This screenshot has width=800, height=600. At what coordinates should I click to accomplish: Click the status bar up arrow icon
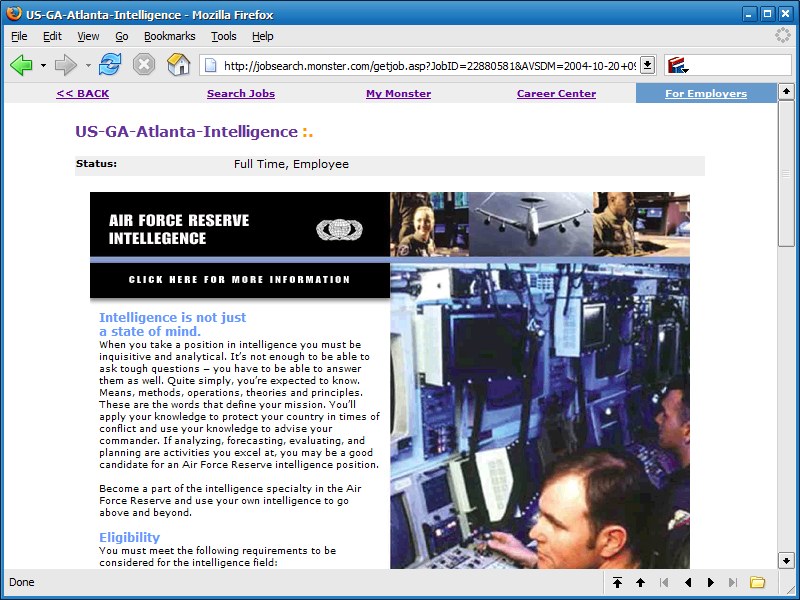tap(640, 582)
